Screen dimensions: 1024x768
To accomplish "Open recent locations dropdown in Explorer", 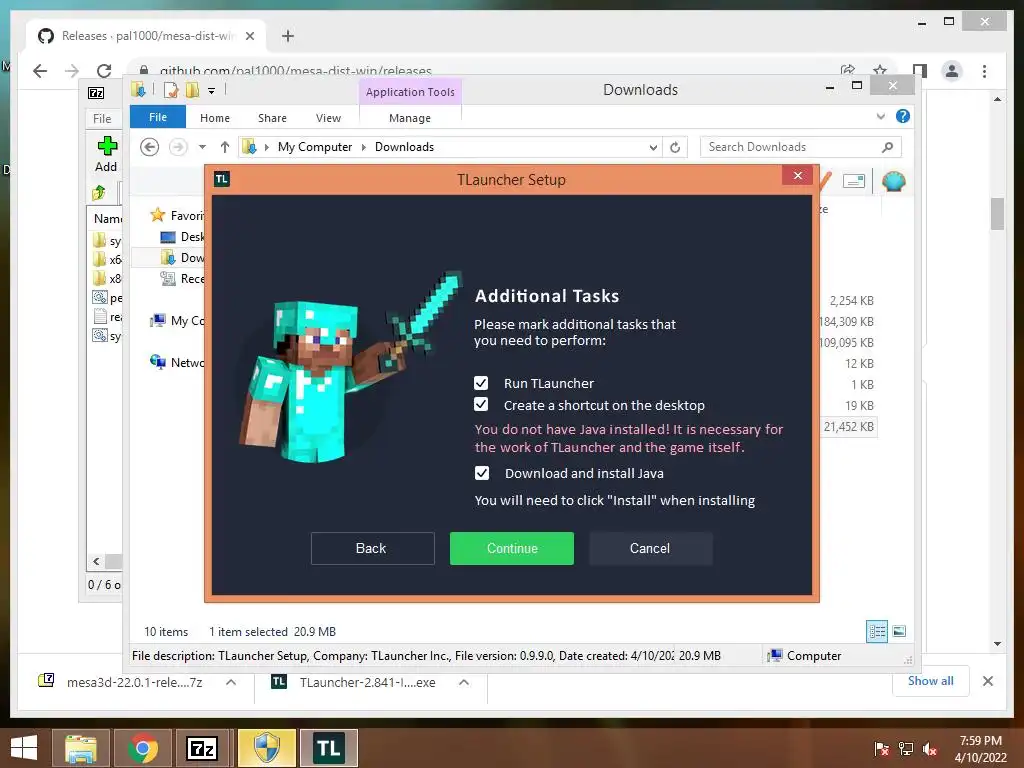I will pyautogui.click(x=202, y=147).
